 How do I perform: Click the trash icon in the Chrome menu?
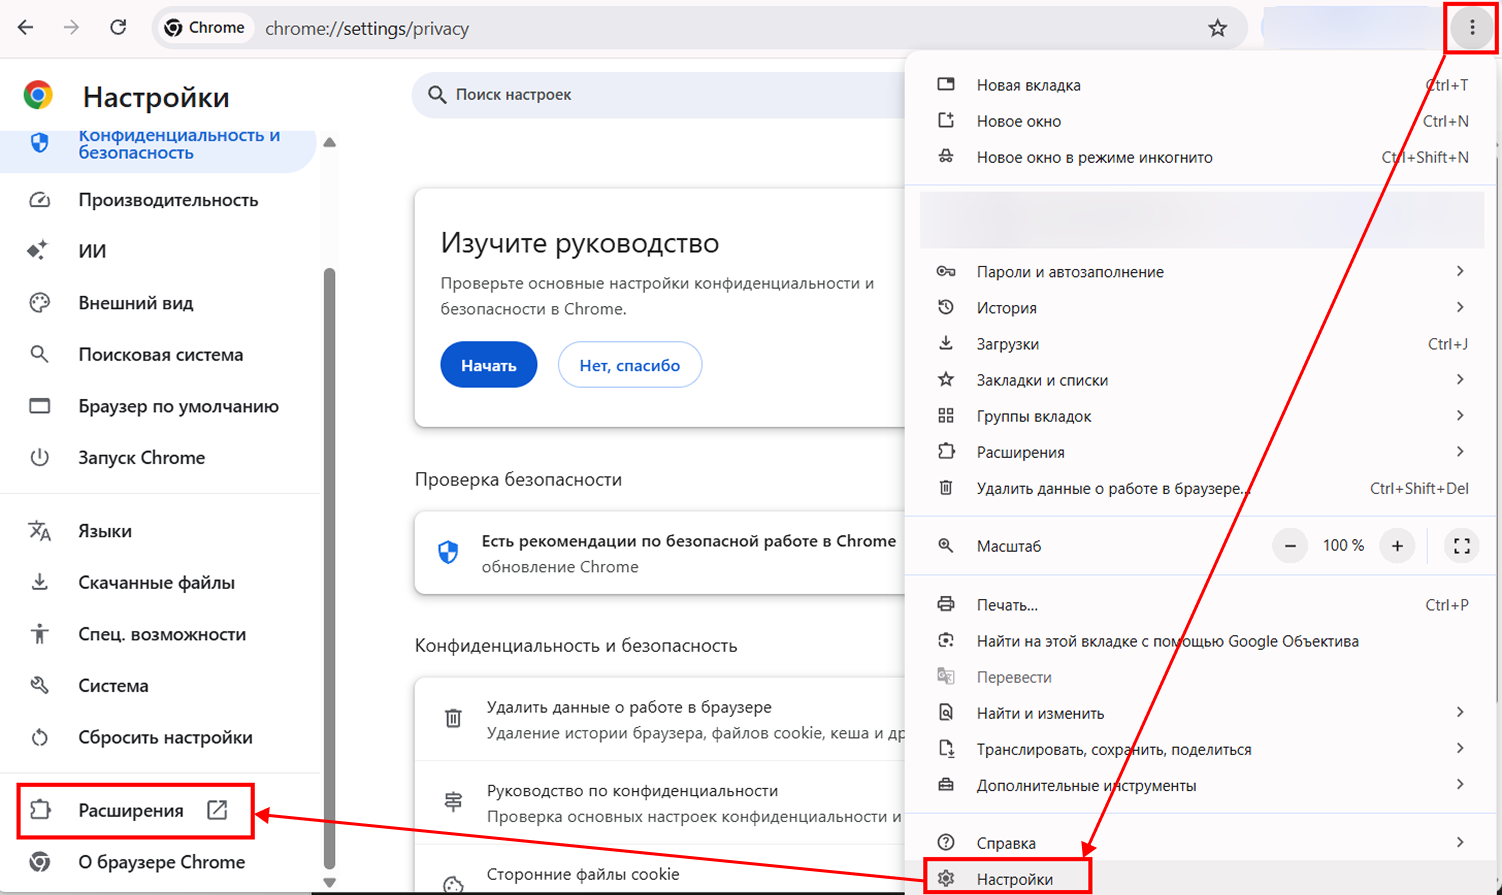(x=946, y=488)
